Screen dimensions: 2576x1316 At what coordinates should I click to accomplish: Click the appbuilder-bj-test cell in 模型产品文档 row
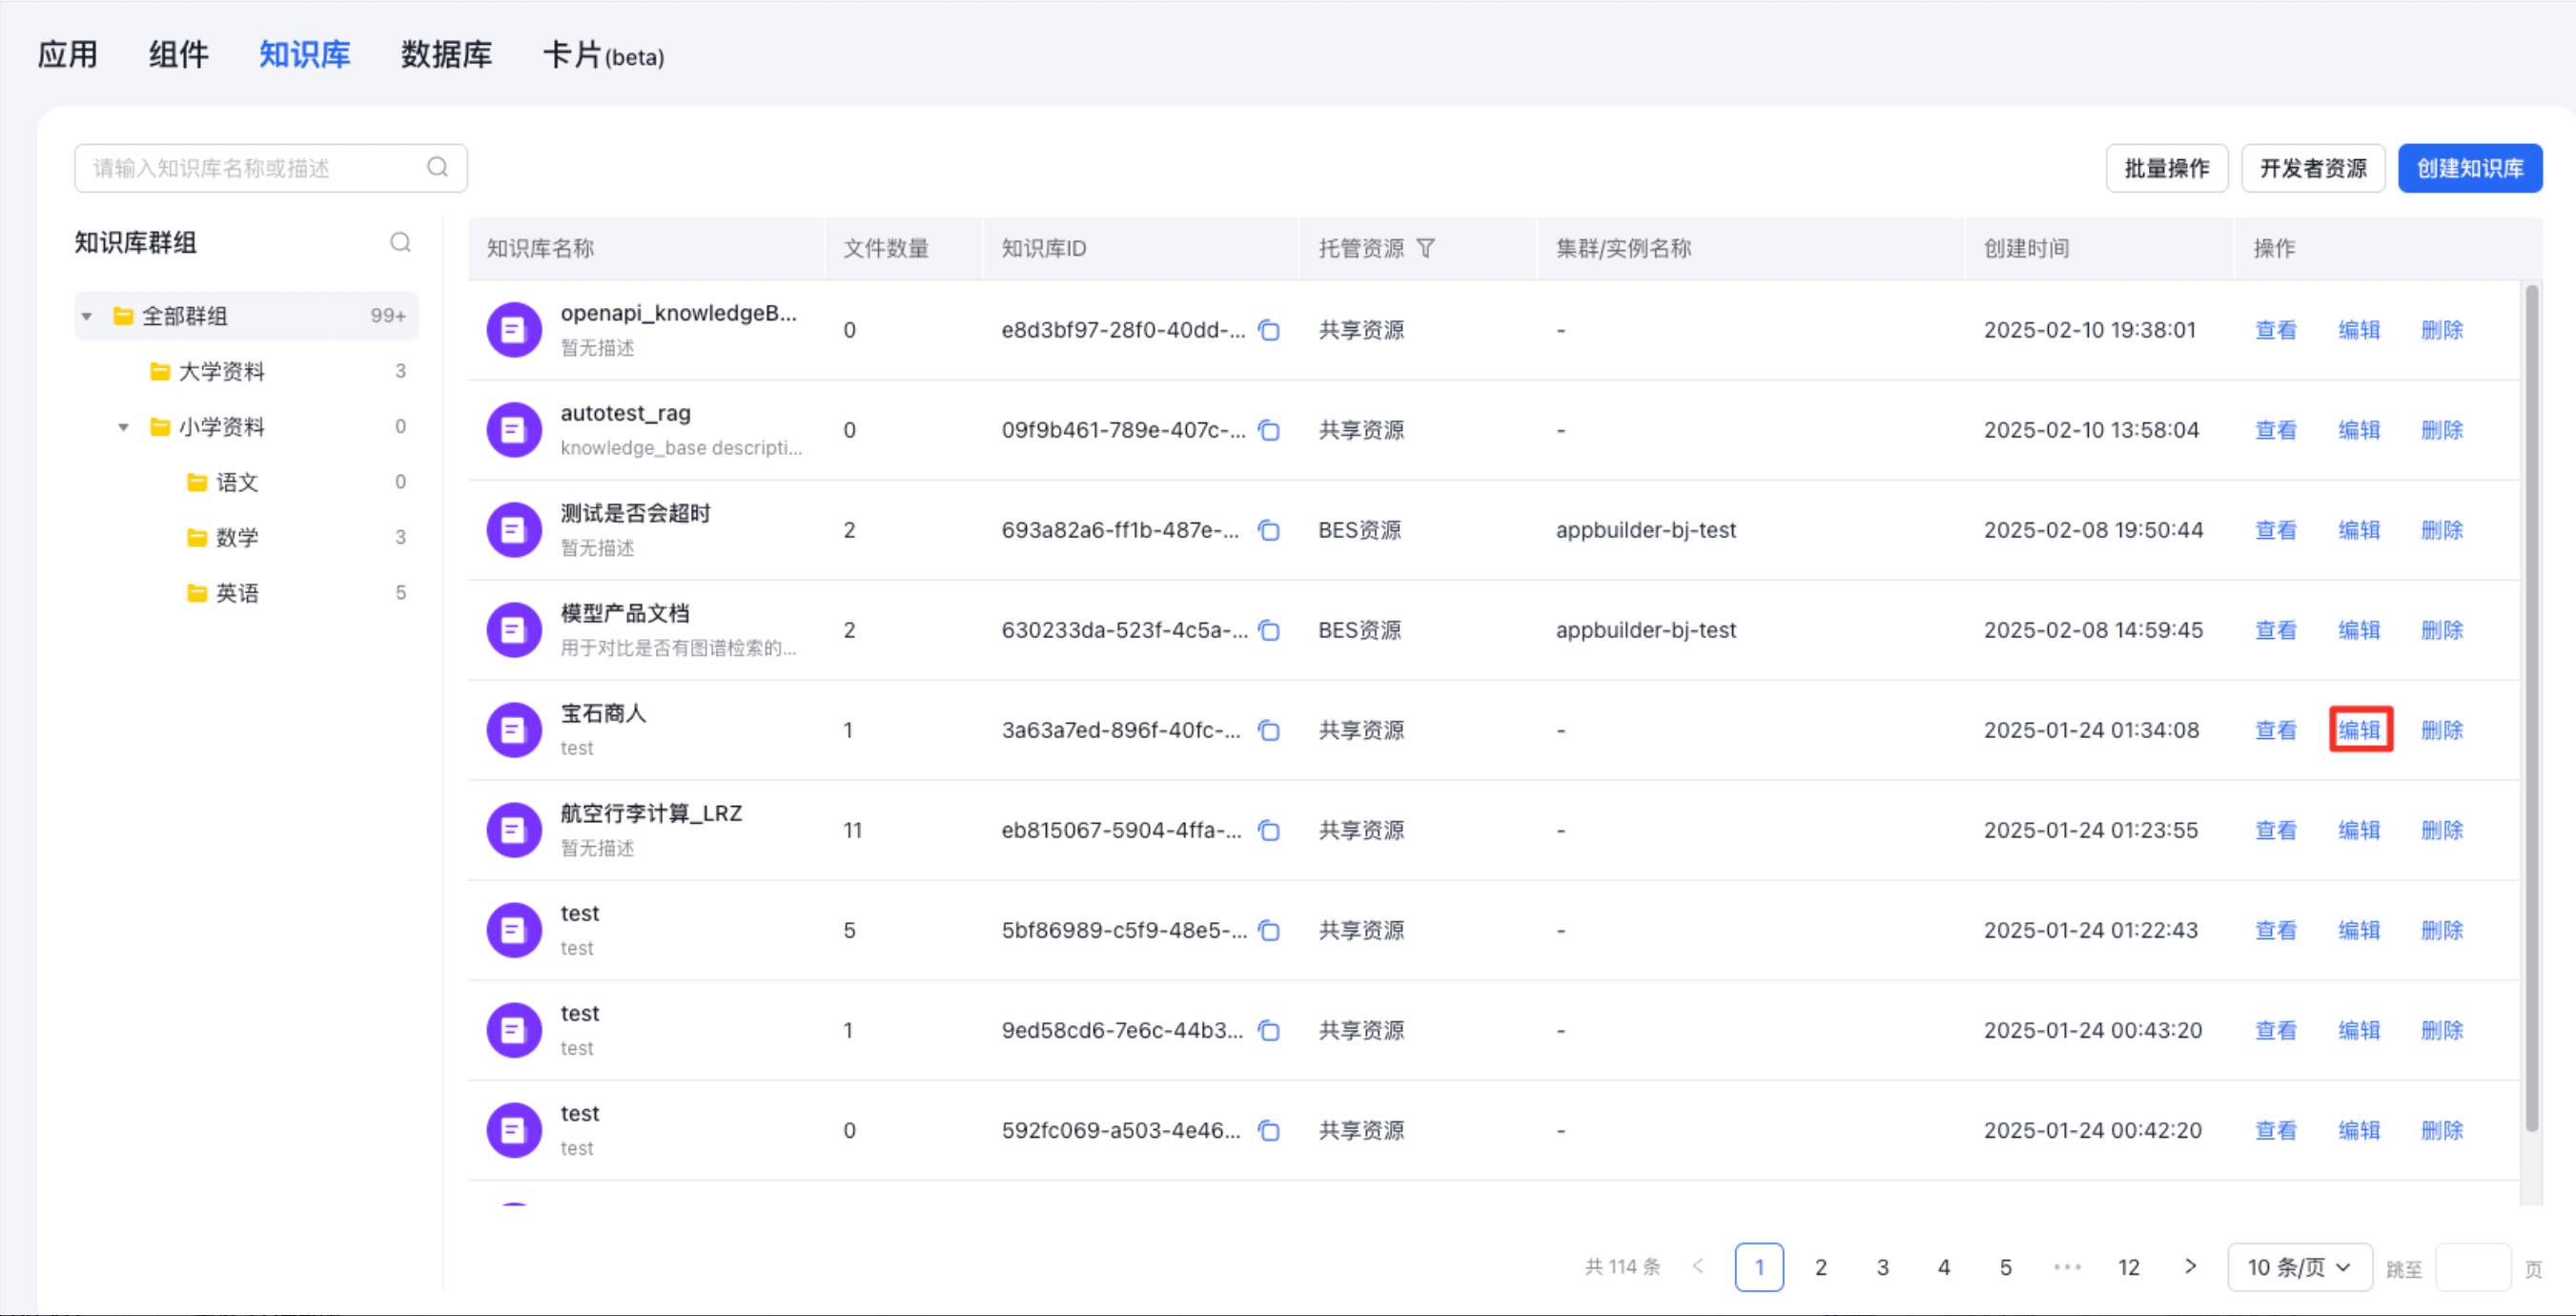tap(1645, 630)
